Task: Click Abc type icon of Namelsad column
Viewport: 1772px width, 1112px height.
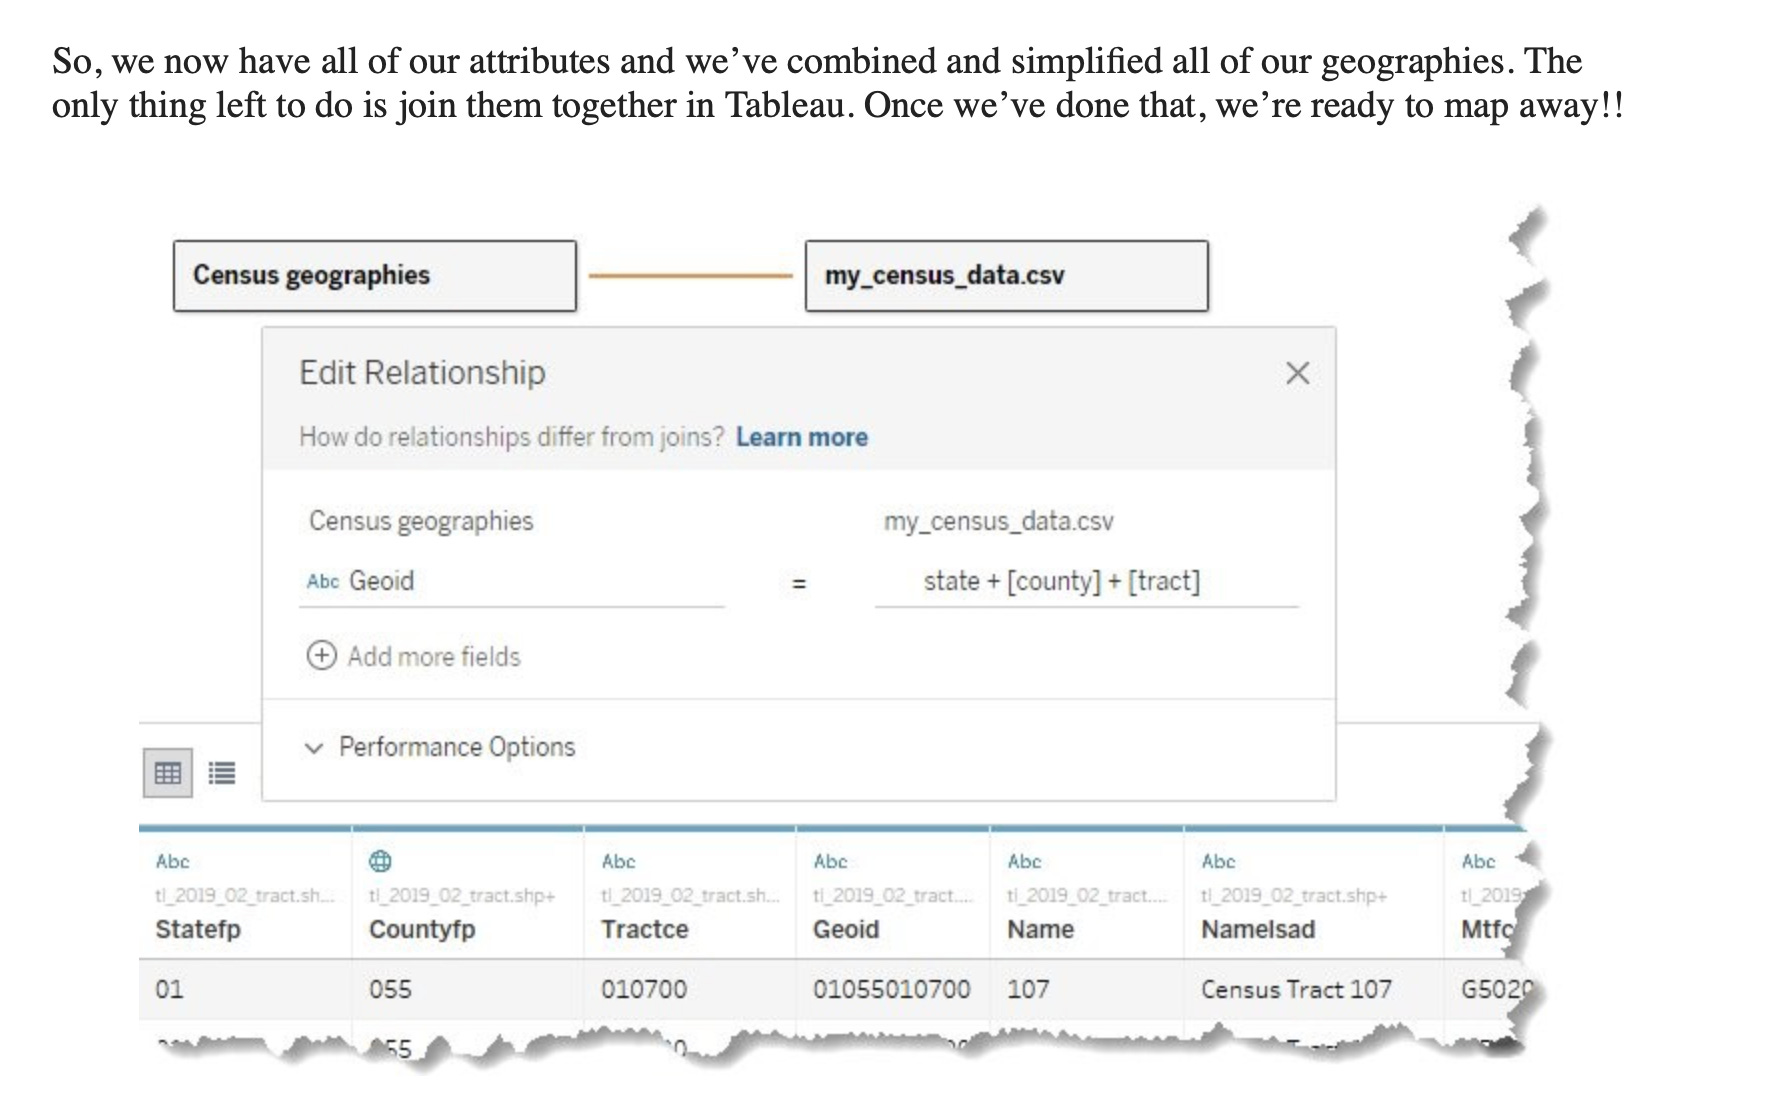Action: pos(1218,861)
